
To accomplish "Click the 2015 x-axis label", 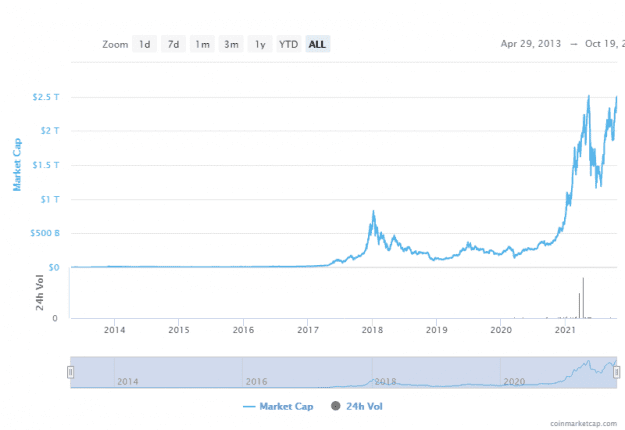I will (179, 330).
